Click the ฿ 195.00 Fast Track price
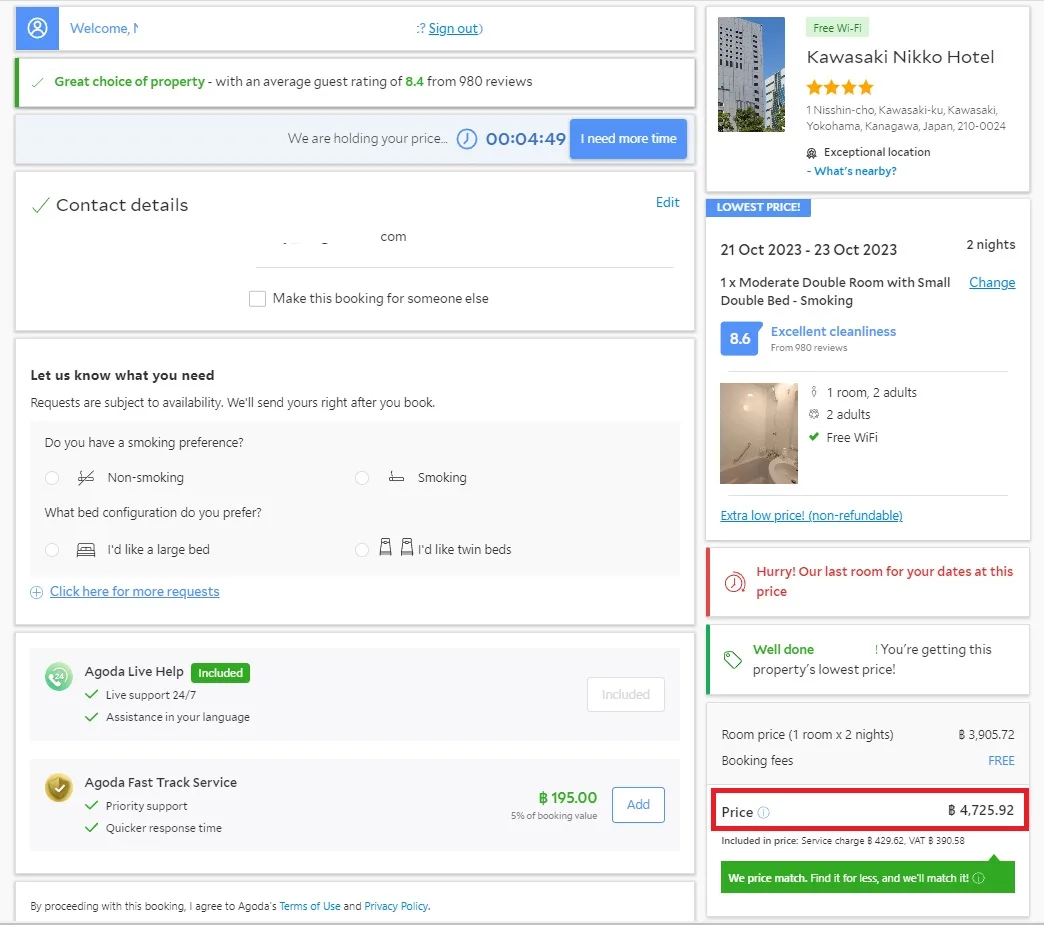The image size is (1044, 925). coord(567,798)
